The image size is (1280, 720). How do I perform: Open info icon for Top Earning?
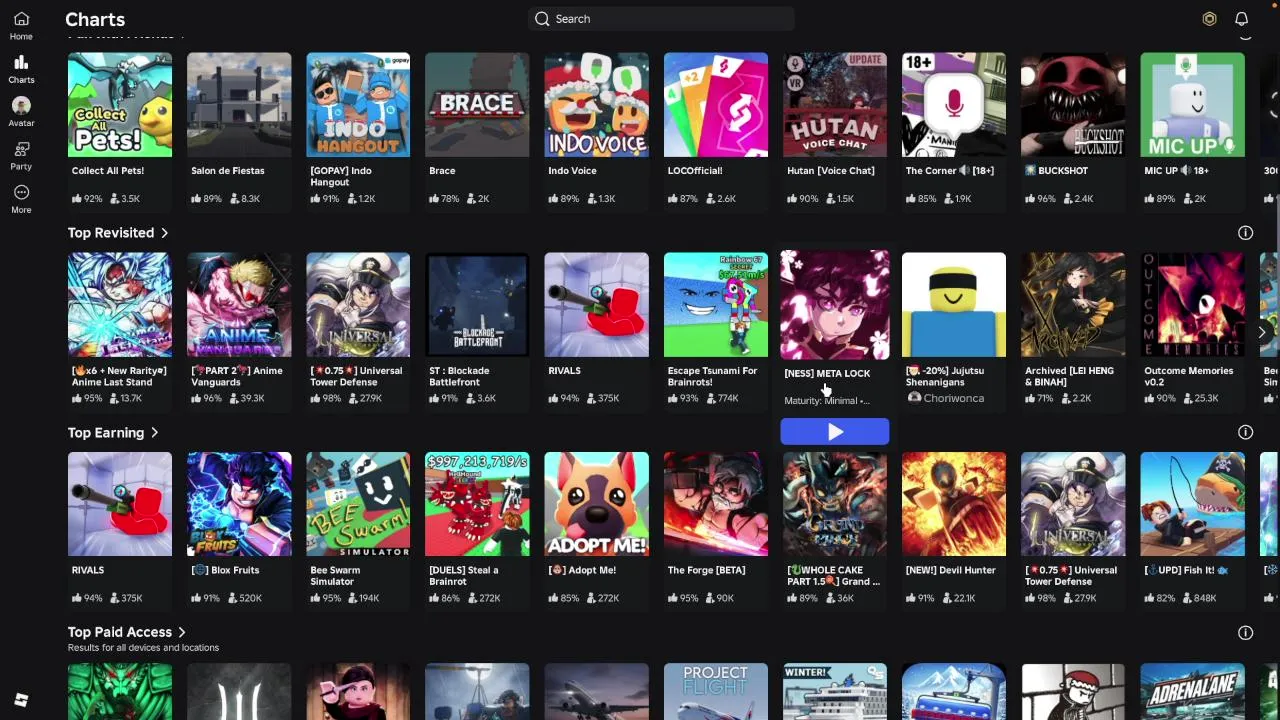point(1245,433)
